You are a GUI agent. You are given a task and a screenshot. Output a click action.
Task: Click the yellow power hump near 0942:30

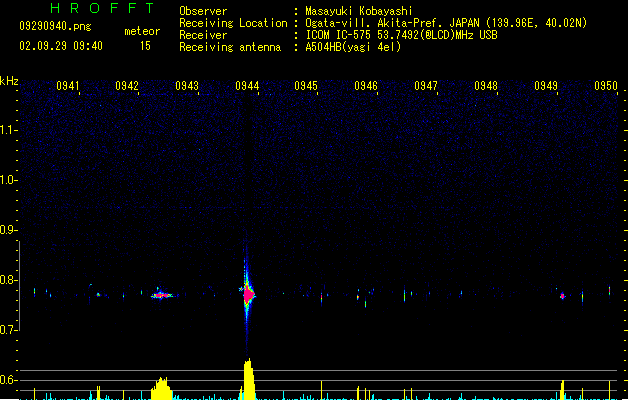[x=161, y=388]
